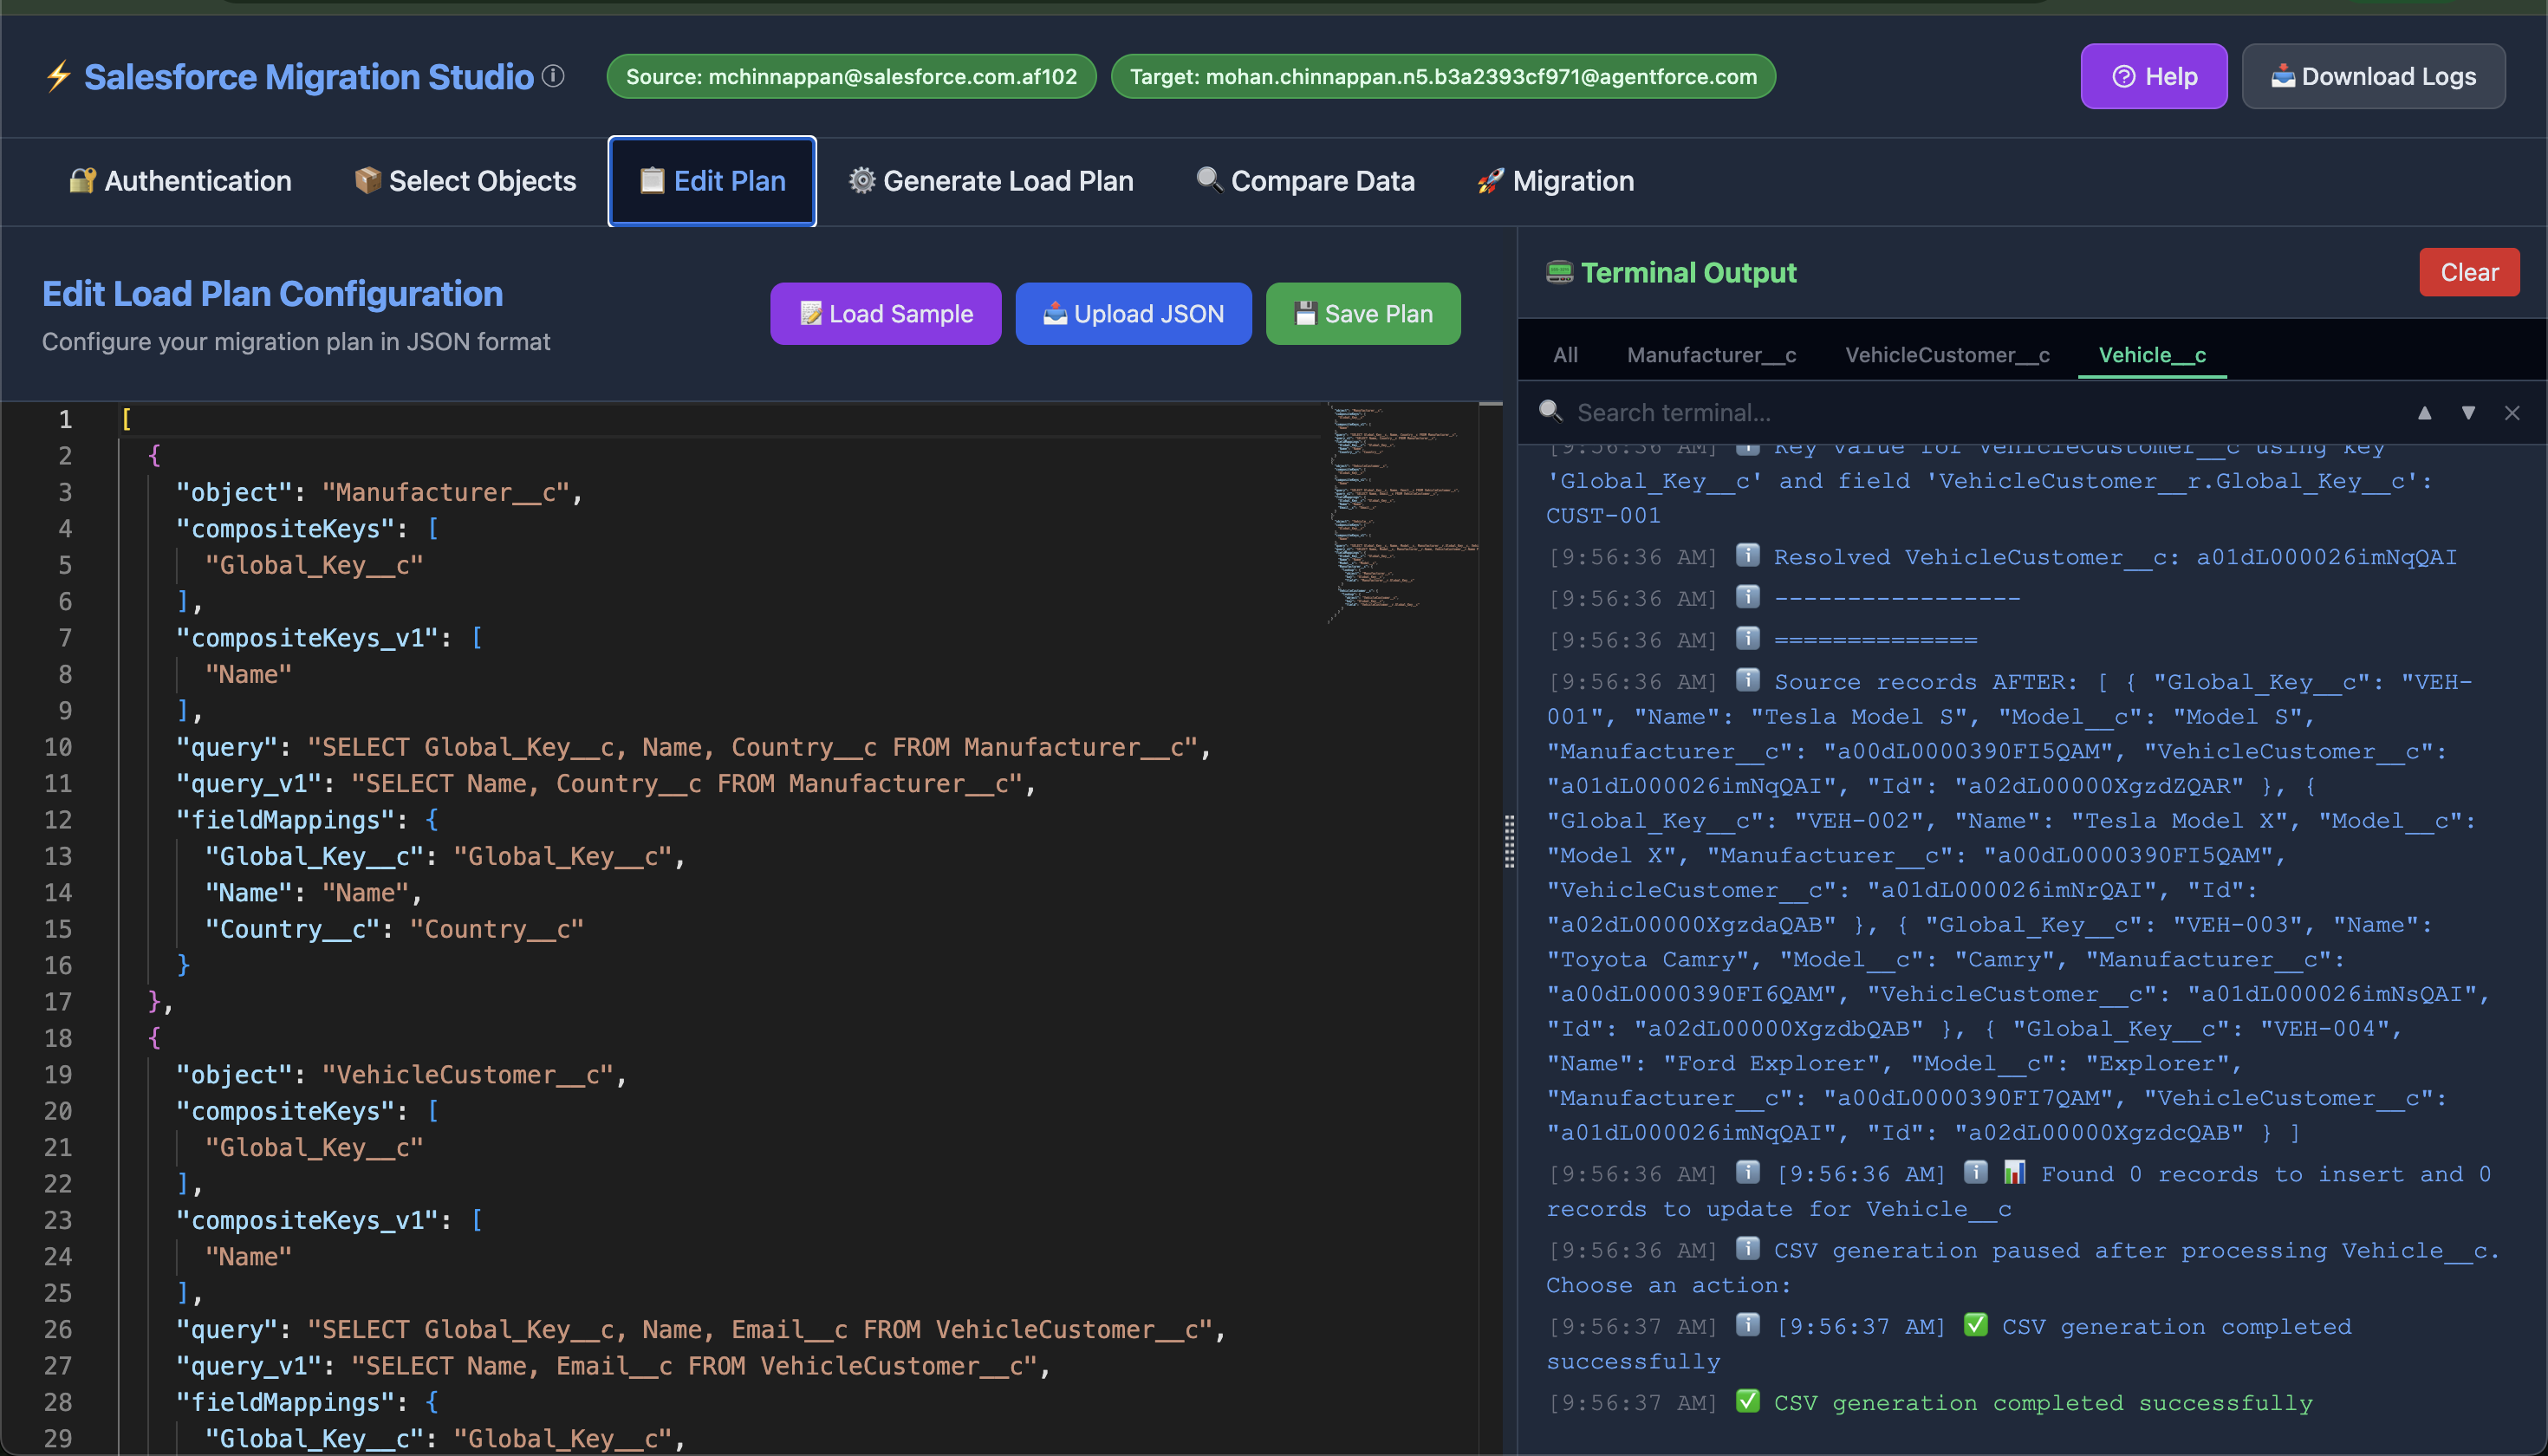Switch to the Select Objects tab

(465, 181)
